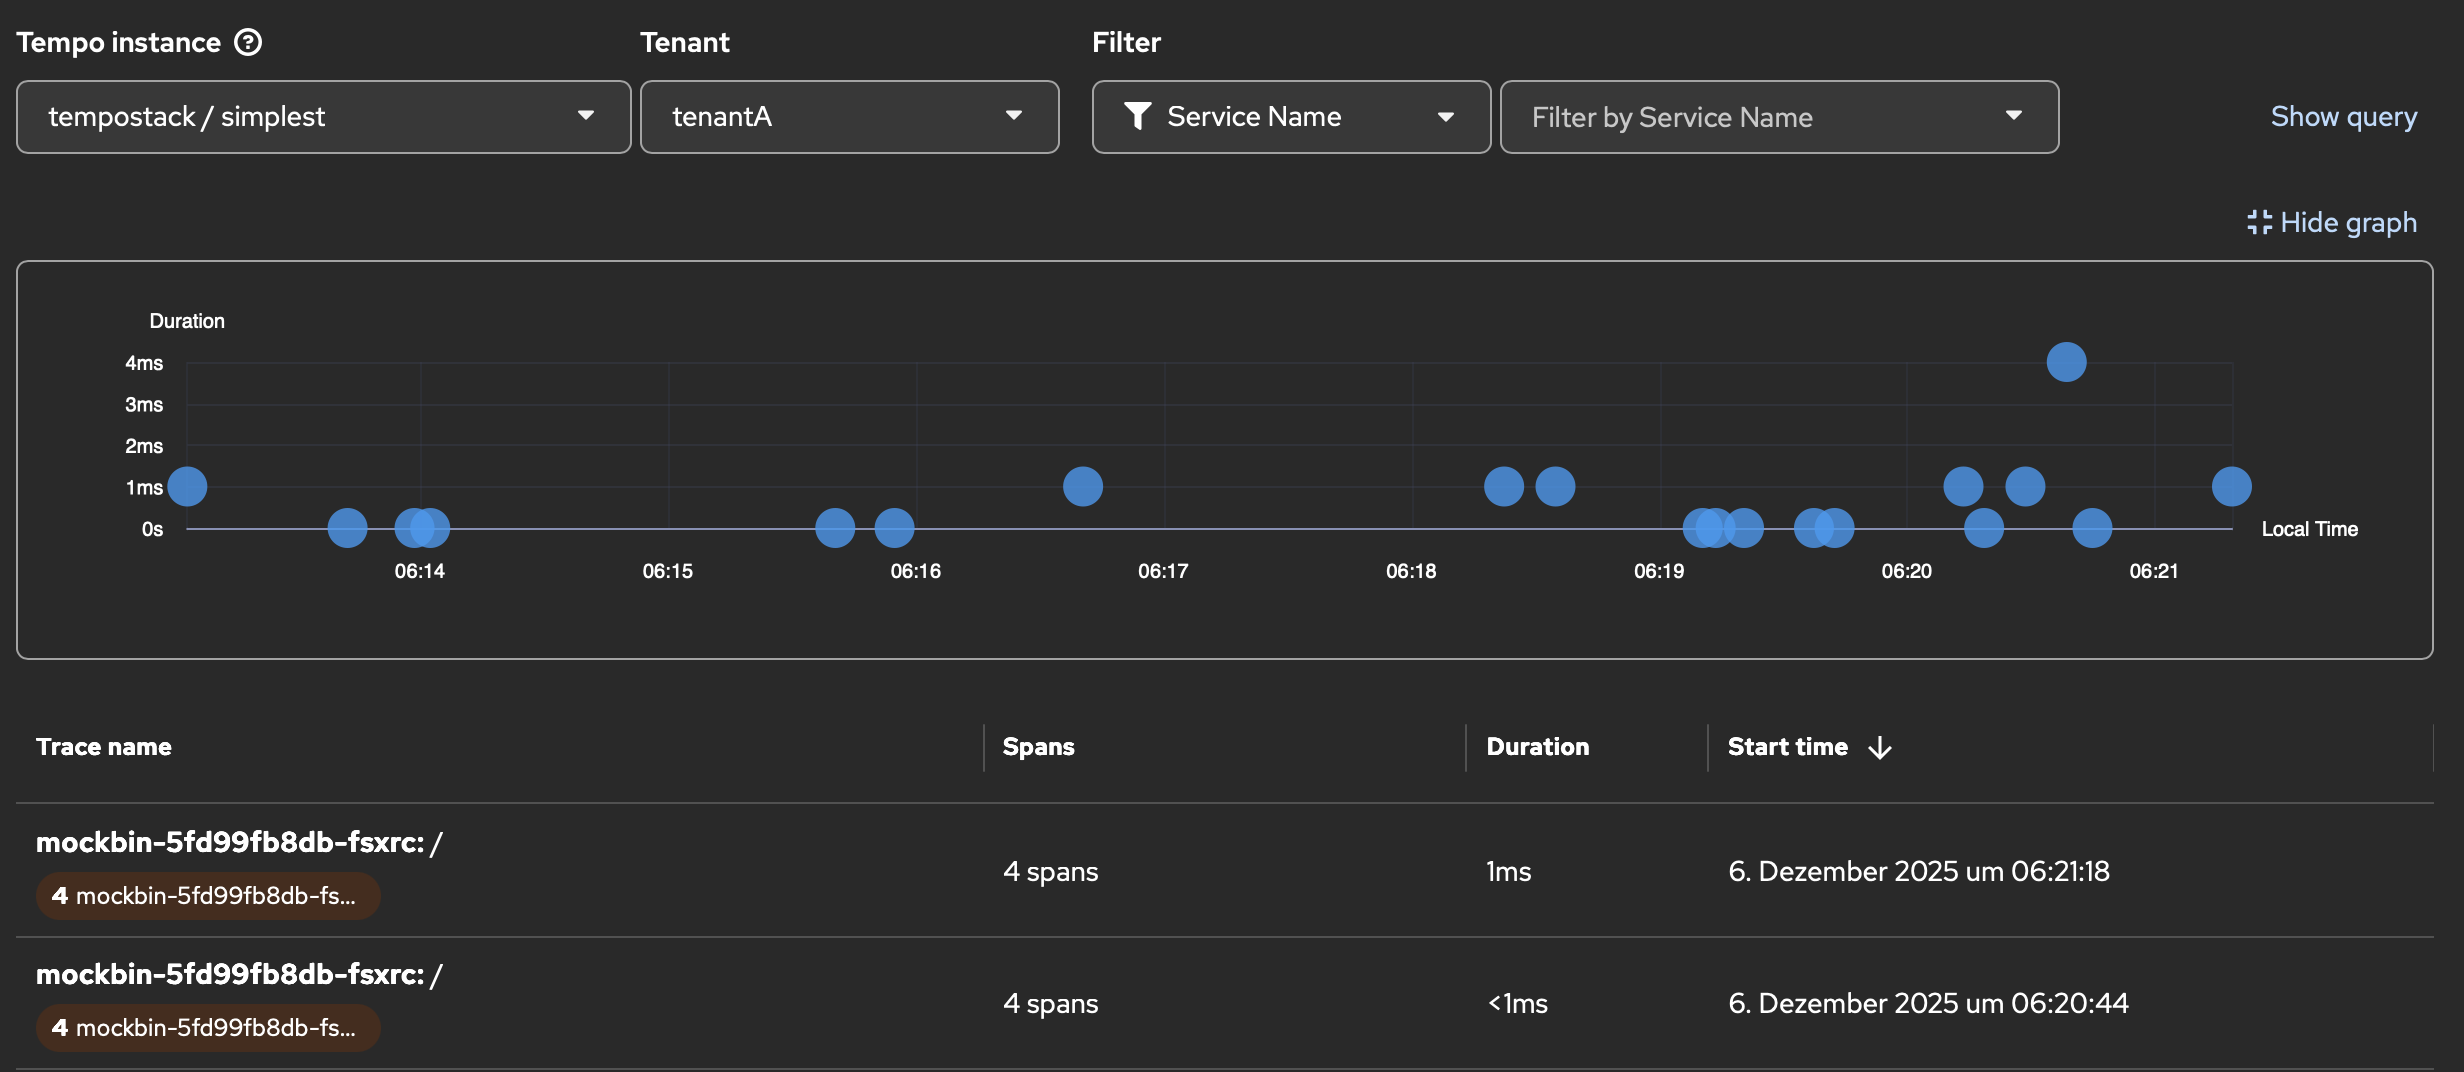2464x1072 pixels.
Task: Open trace mockbin-5fd99fb8db-fsxrc started at 06:21:18
Action: pyautogui.click(x=238, y=841)
